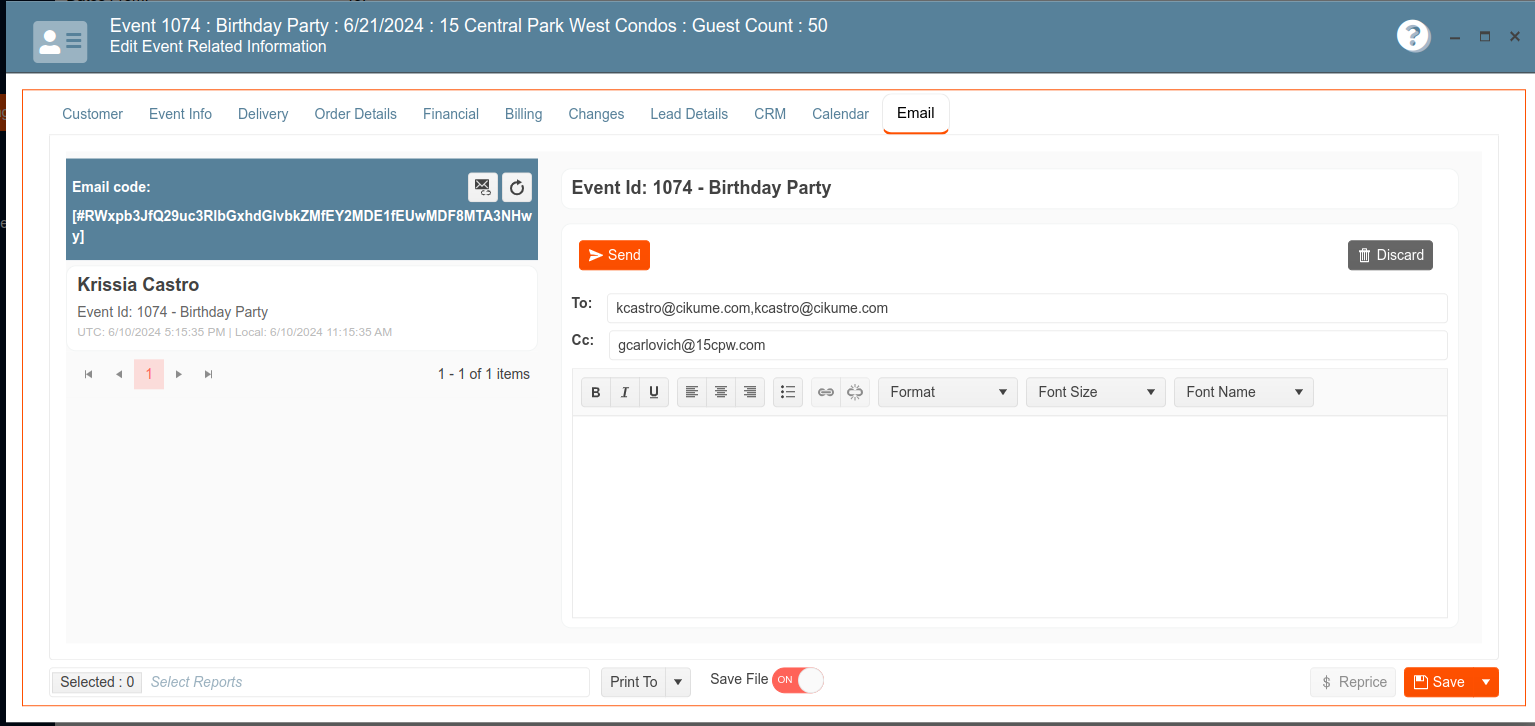Click the email subject Event Id: 1074 field
The image size is (1535, 726).
coord(1010,188)
